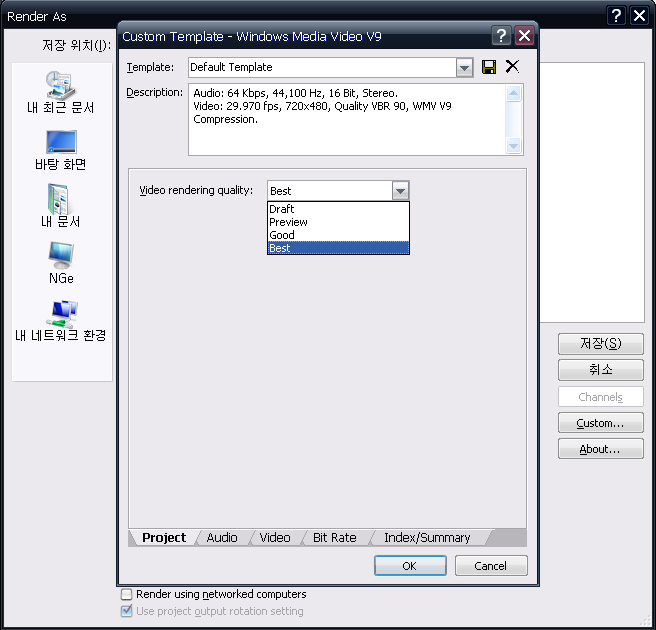Switch to the Video tab
The width and height of the screenshot is (656, 630).
[x=275, y=538]
